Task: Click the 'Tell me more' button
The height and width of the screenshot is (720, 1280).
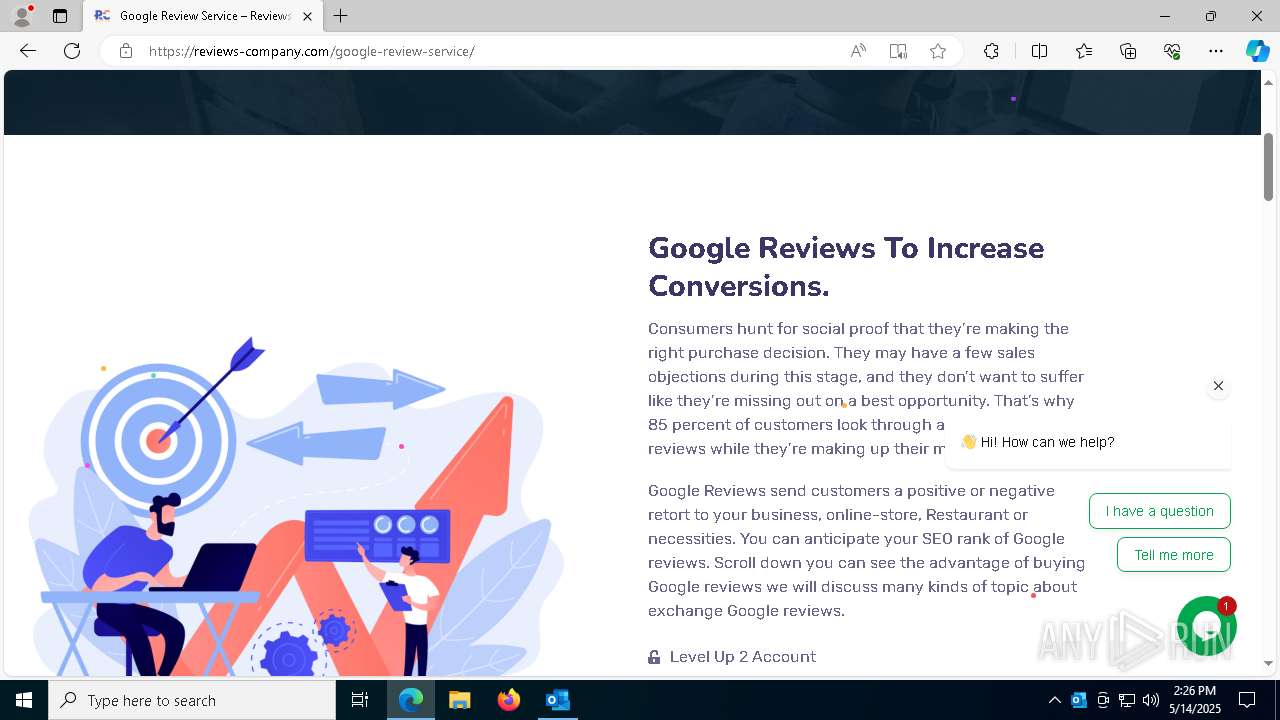Action: click(1173, 555)
